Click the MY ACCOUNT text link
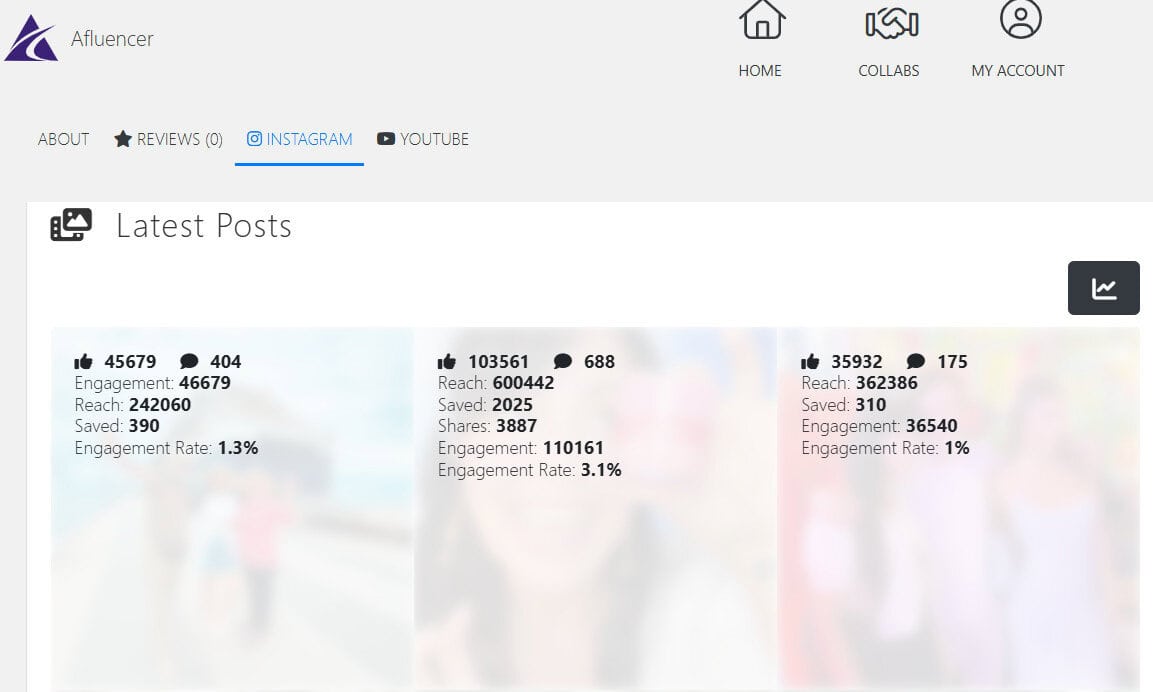This screenshot has height=692, width=1153. click(x=1017, y=71)
